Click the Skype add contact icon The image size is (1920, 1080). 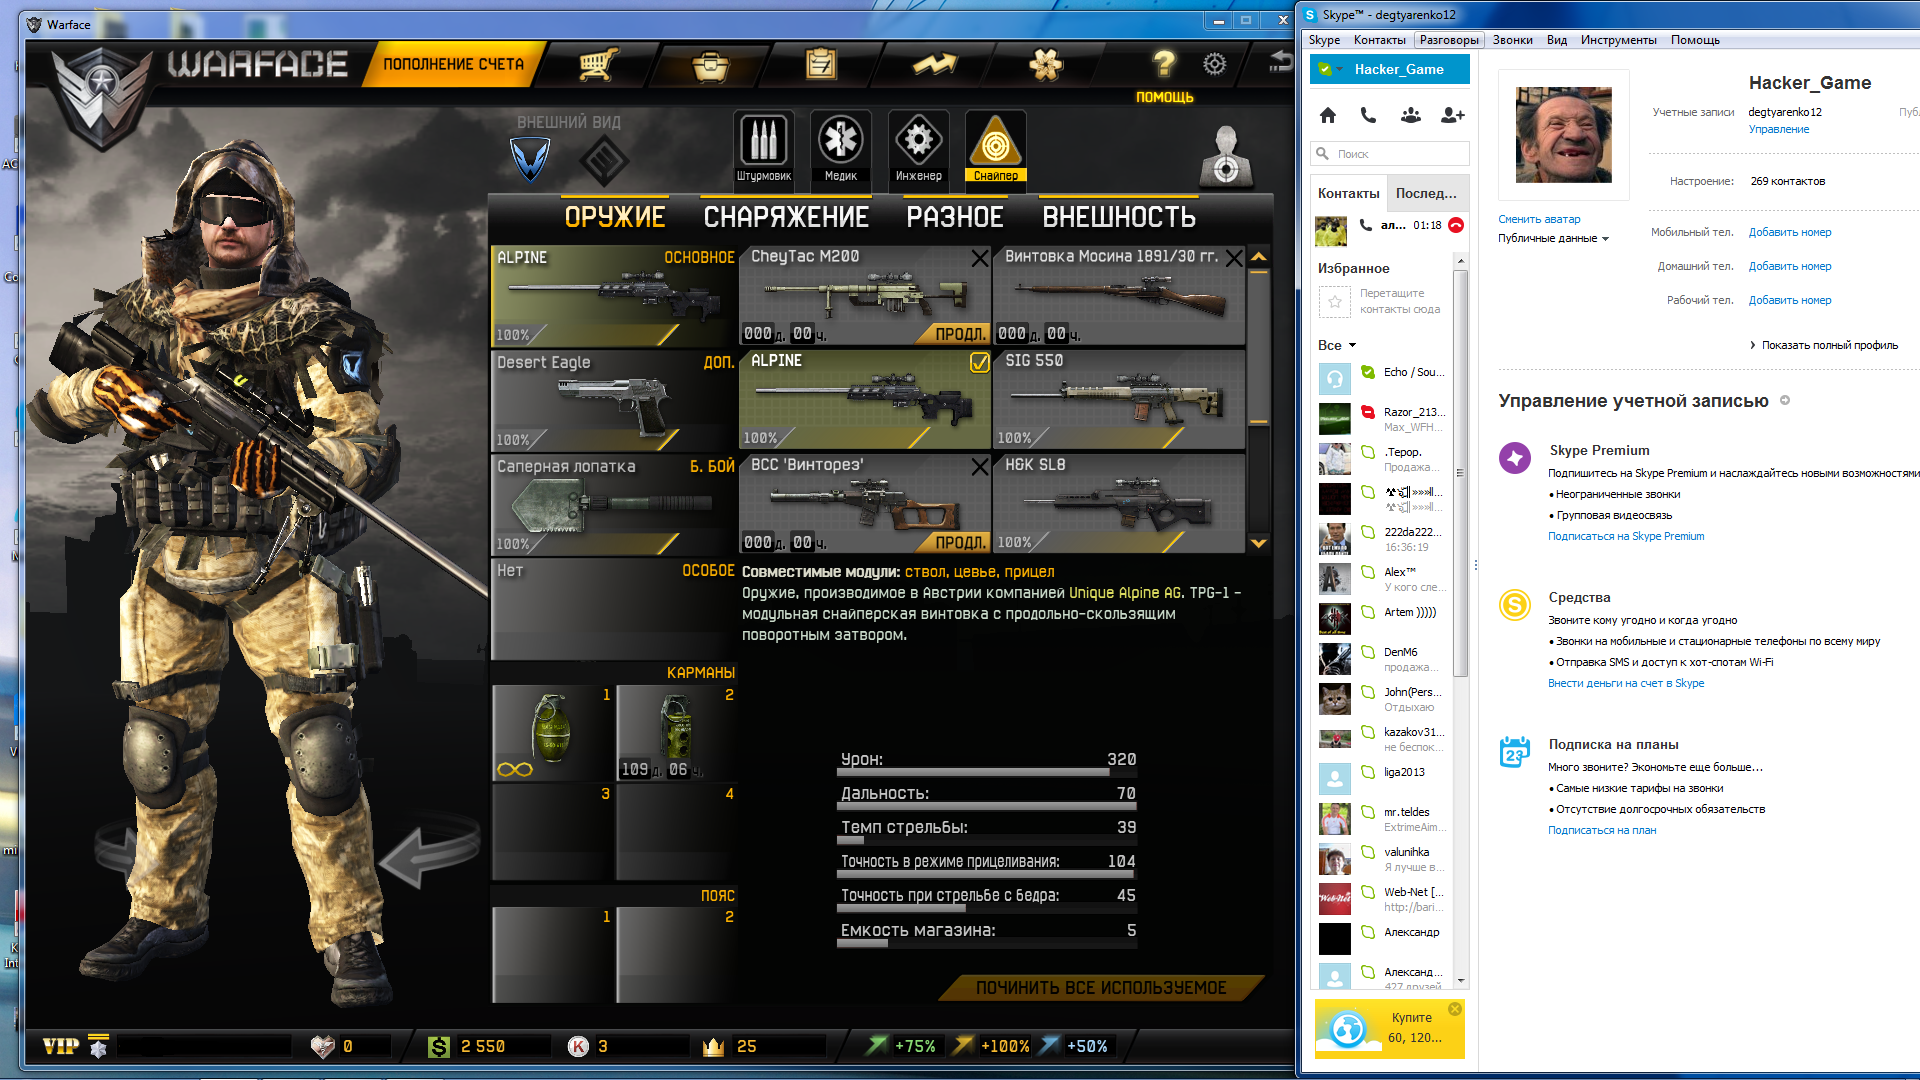coord(1452,115)
